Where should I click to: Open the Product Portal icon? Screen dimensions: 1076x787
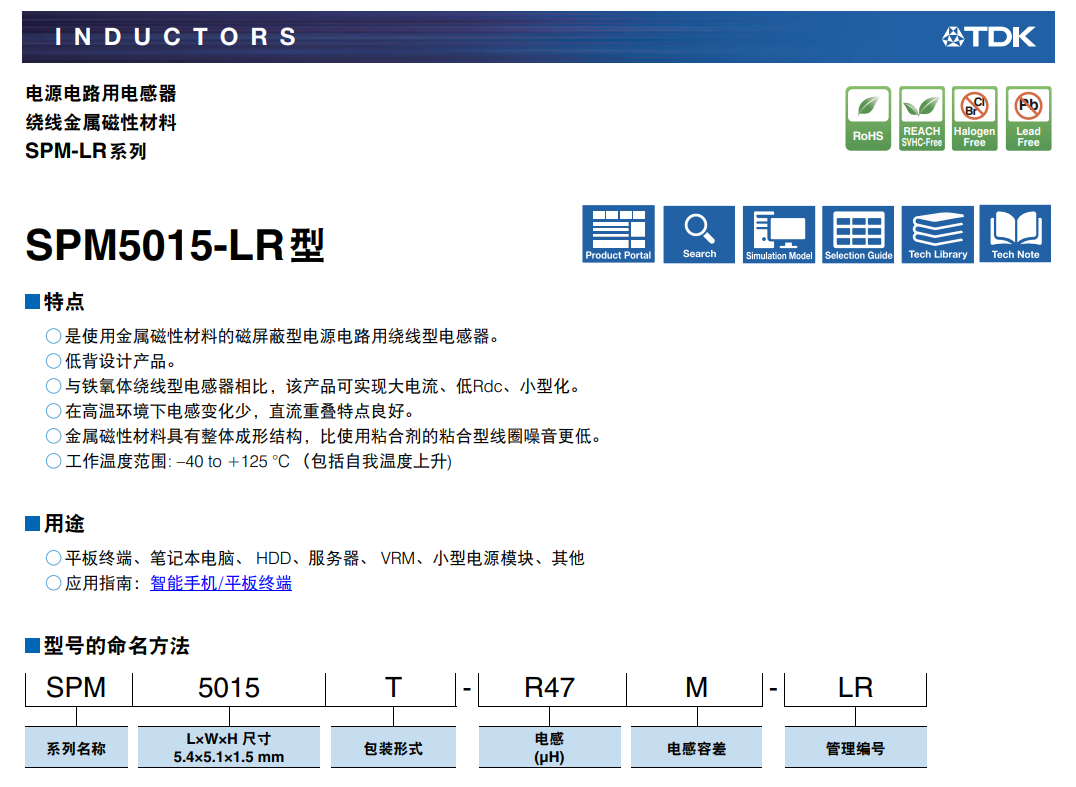[618, 234]
